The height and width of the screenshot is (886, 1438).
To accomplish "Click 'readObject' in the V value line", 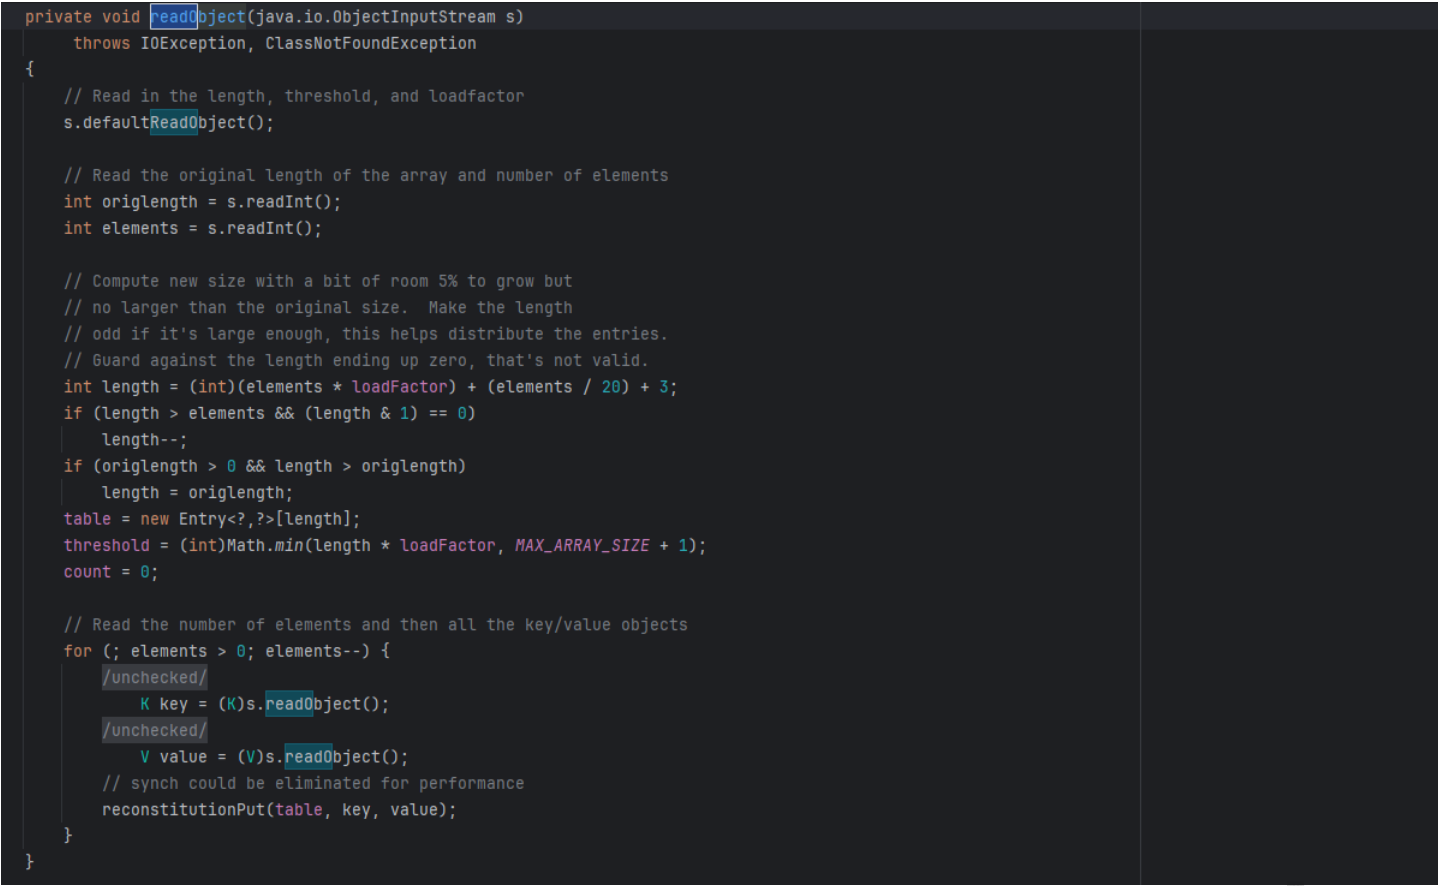I will click(x=332, y=757).
